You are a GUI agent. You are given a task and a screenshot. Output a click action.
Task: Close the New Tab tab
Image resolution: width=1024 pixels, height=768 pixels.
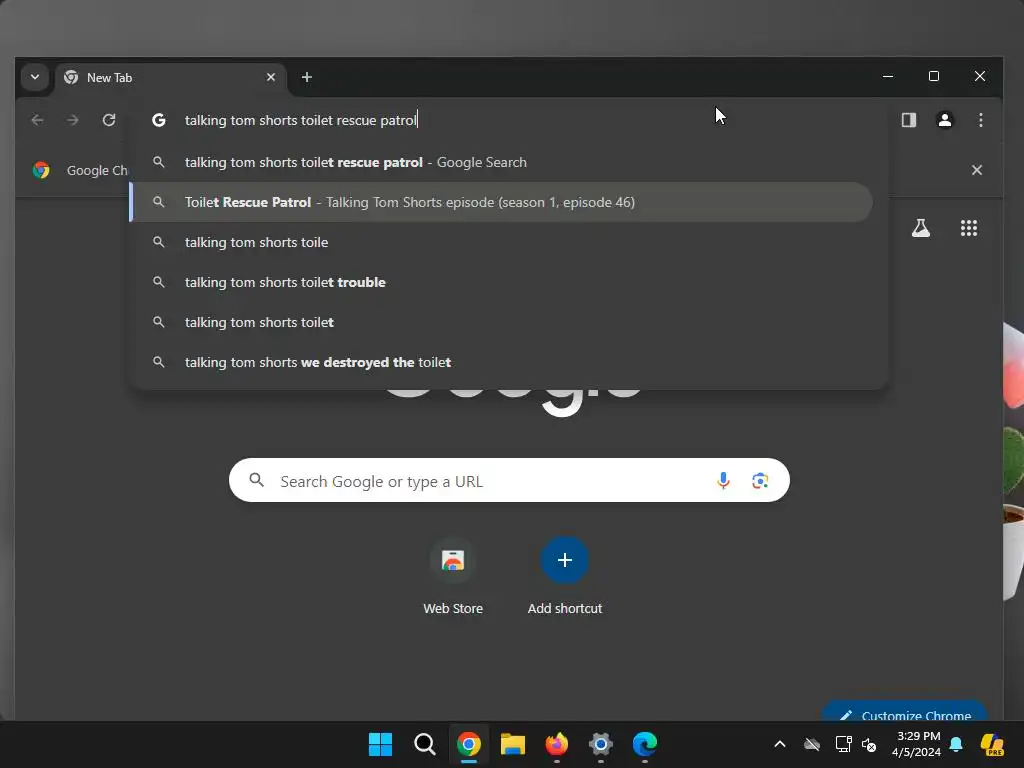point(271,77)
